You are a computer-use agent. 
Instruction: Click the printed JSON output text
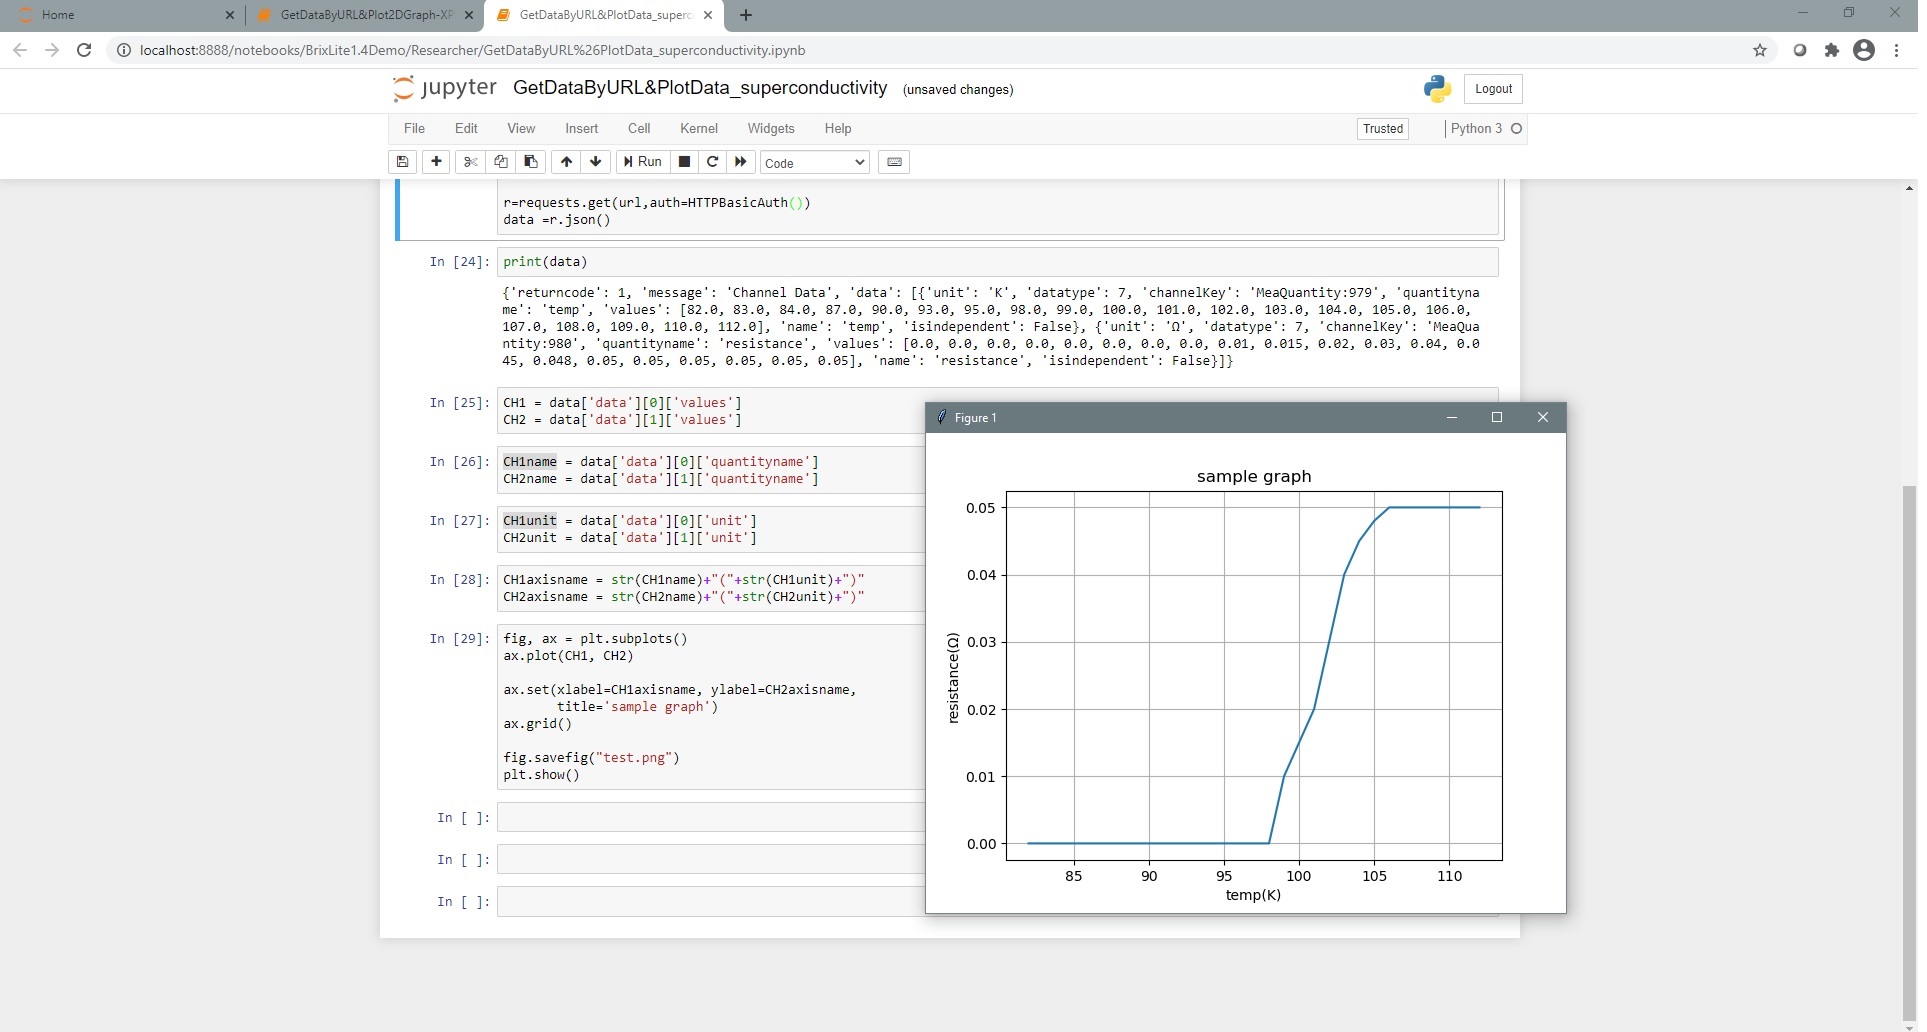tap(990, 327)
